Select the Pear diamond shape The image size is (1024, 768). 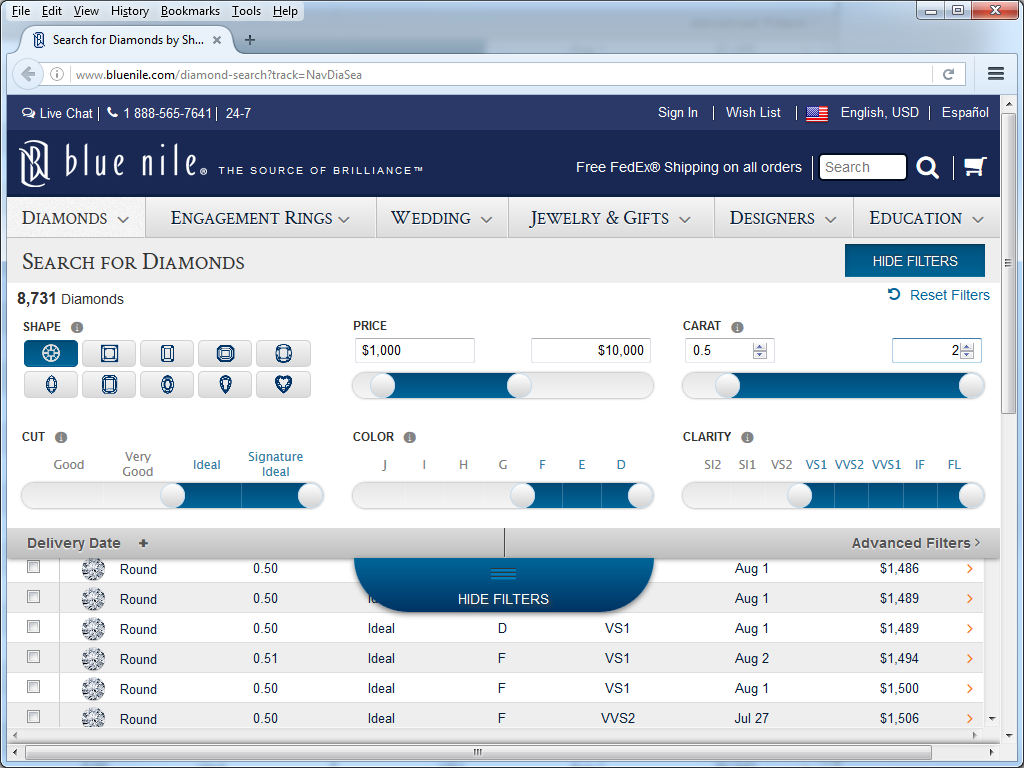225,385
